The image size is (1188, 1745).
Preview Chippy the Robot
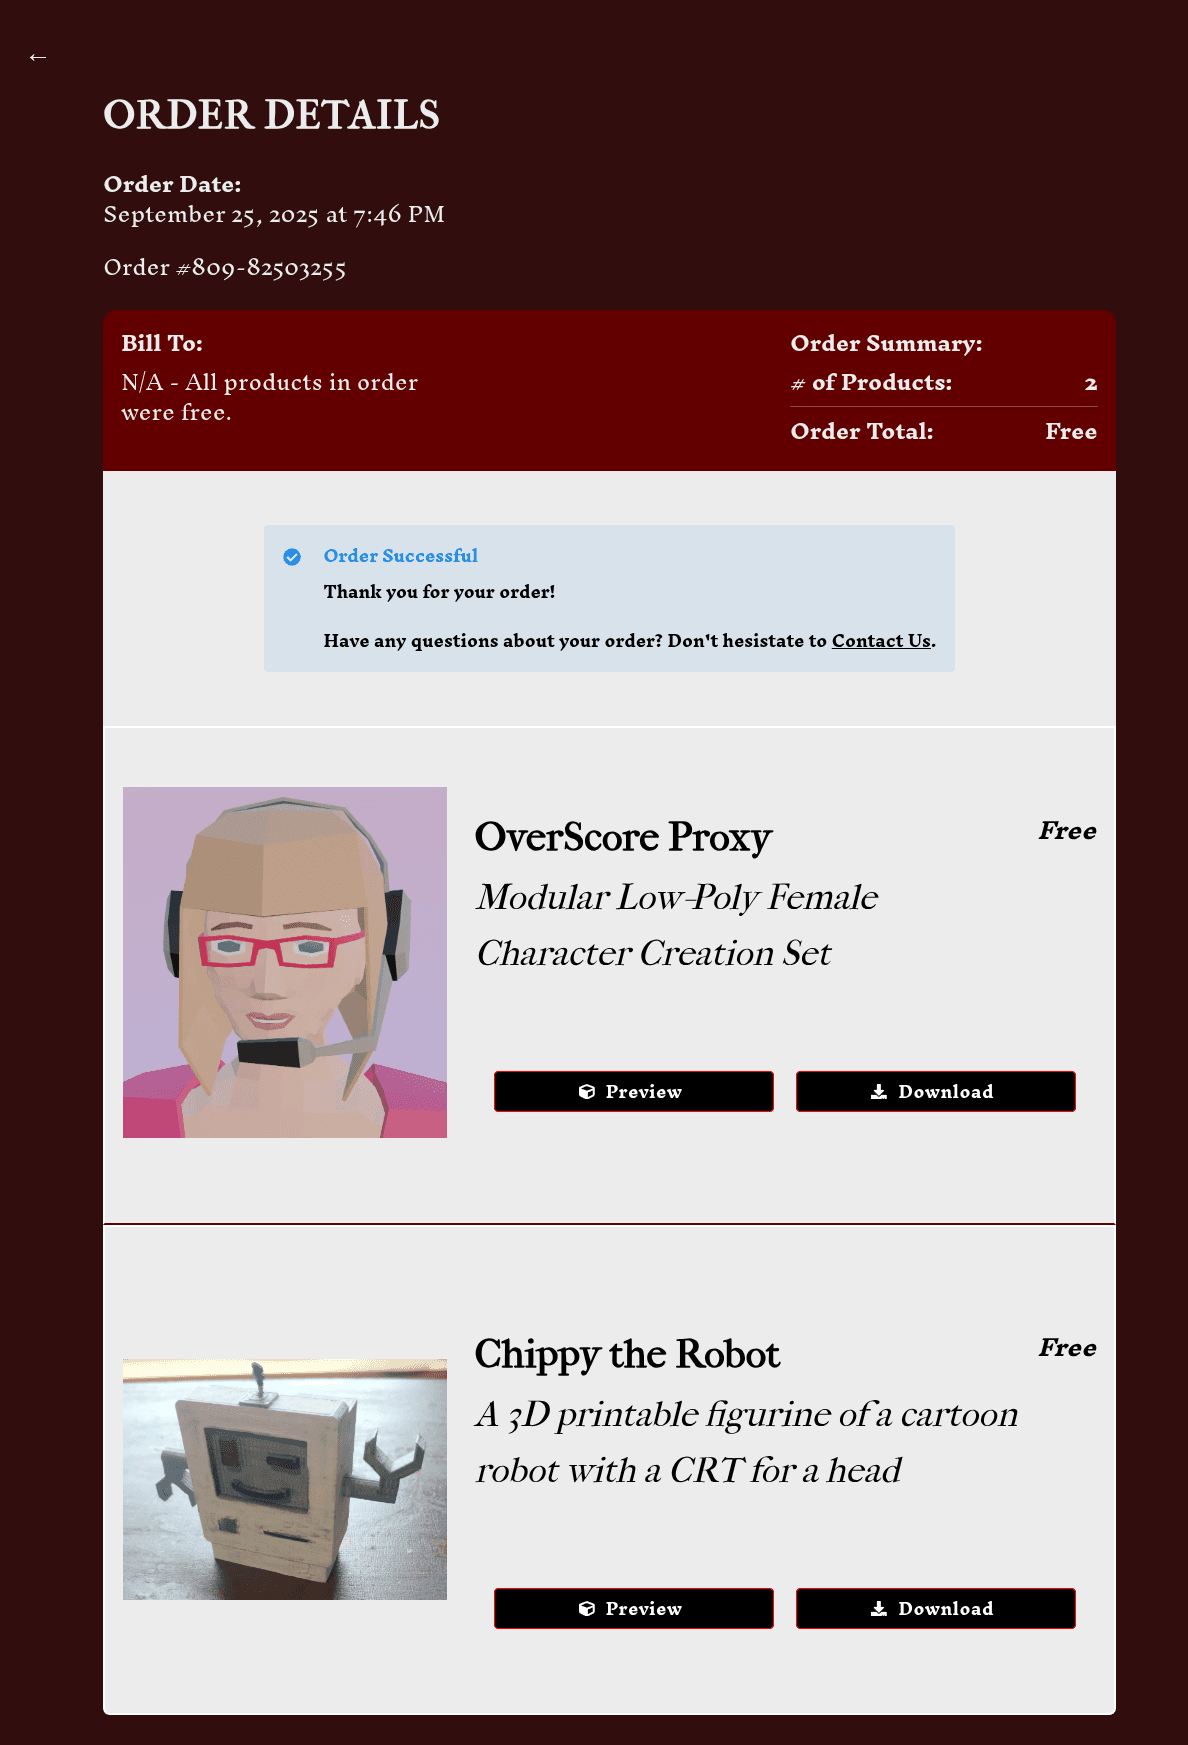(634, 1609)
